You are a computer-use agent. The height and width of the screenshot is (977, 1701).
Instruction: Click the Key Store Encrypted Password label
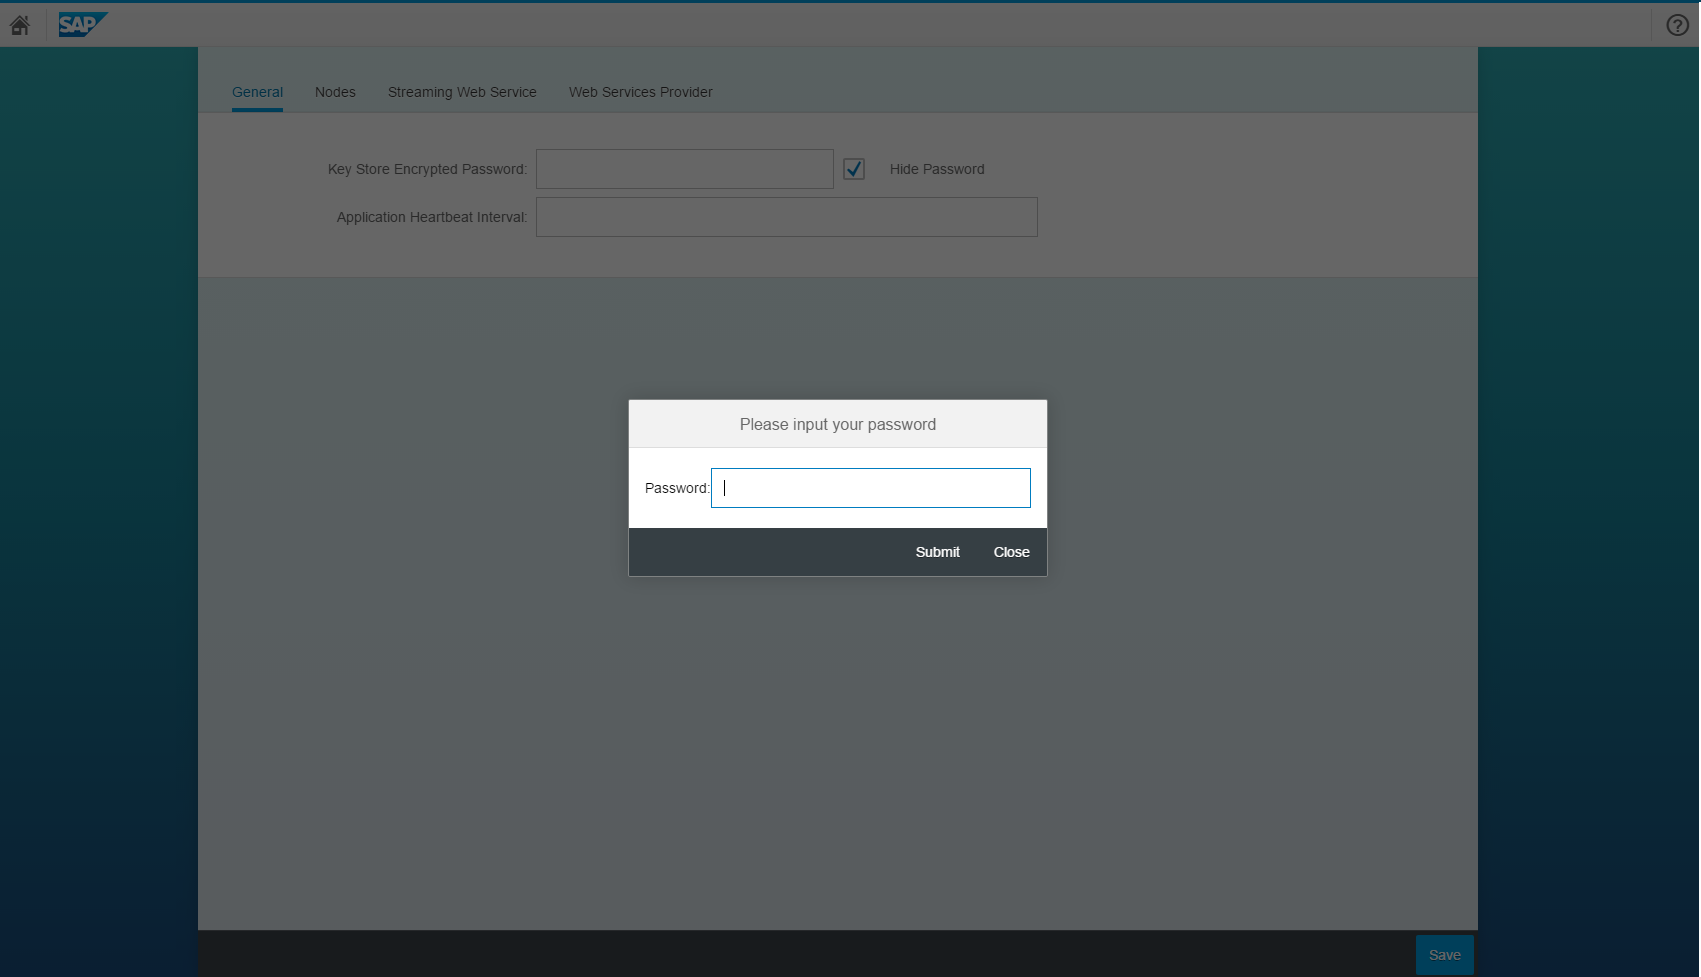pos(427,169)
